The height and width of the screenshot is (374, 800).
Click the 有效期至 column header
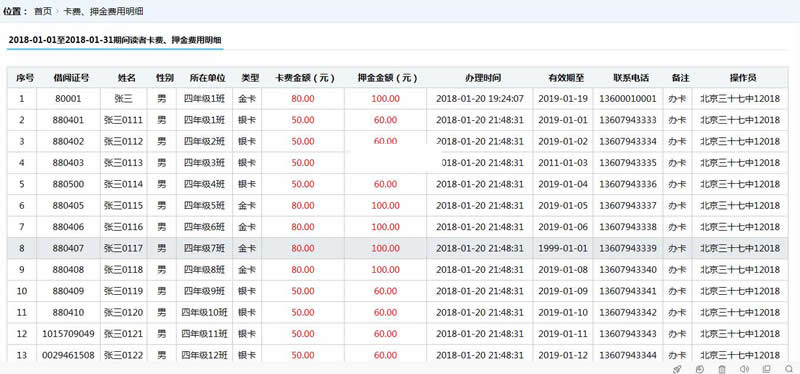point(566,78)
